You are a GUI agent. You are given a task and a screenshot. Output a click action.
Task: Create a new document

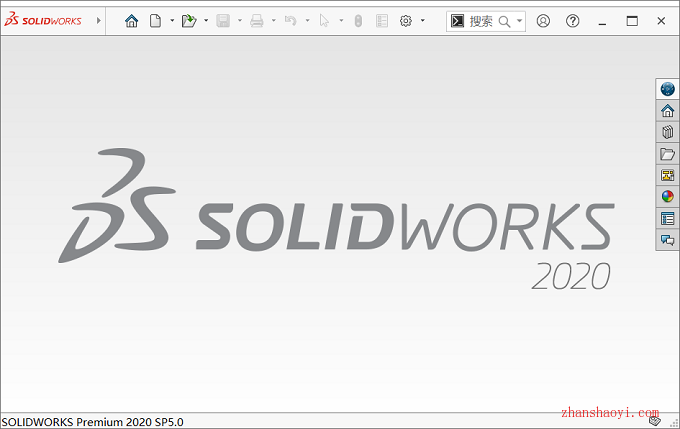156,20
